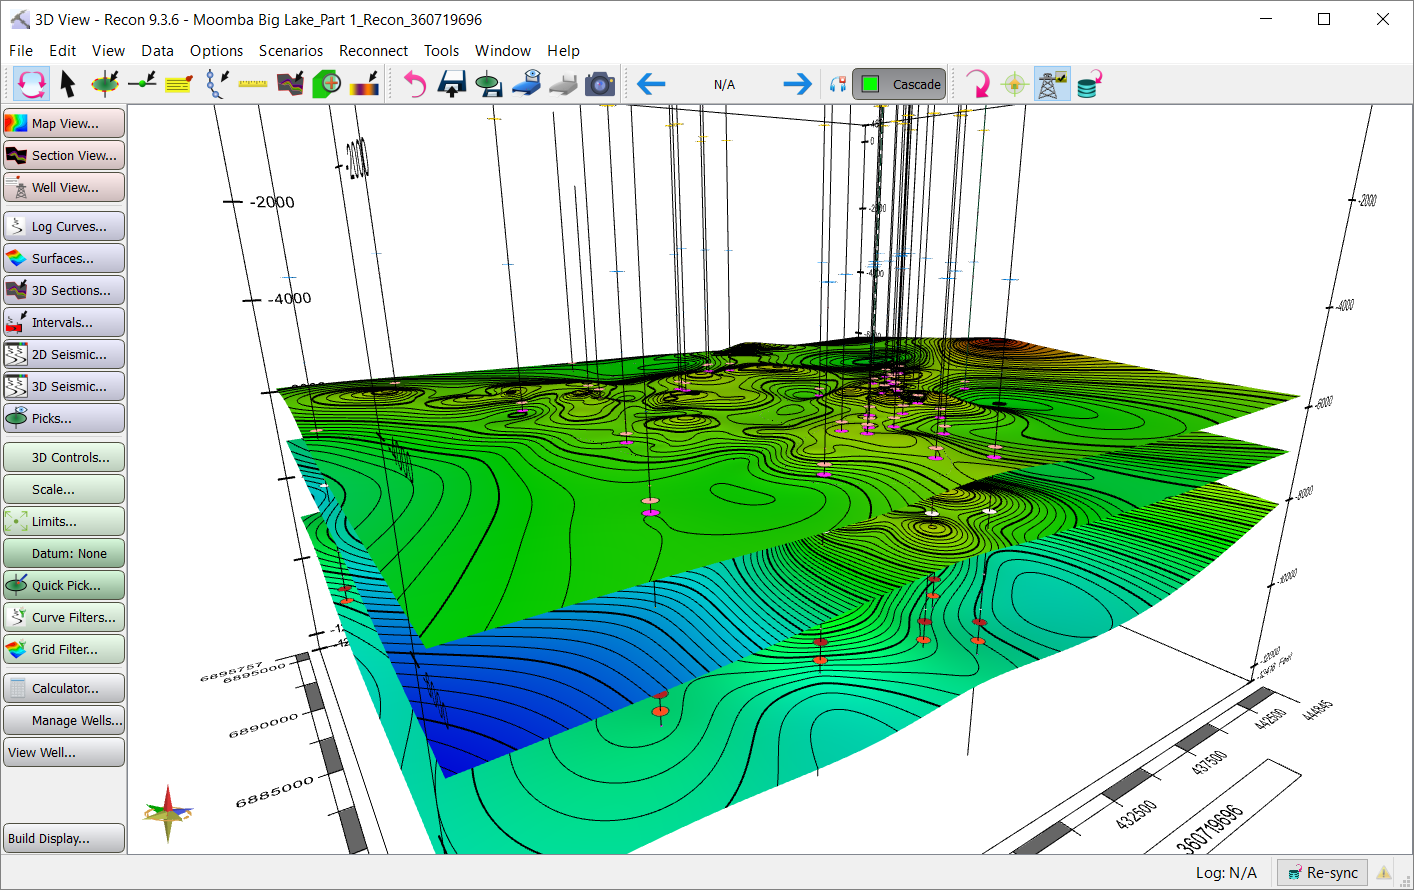Screen dimensions: 1414x890
Task: Click the pink undo arrow icon
Action: coord(415,85)
